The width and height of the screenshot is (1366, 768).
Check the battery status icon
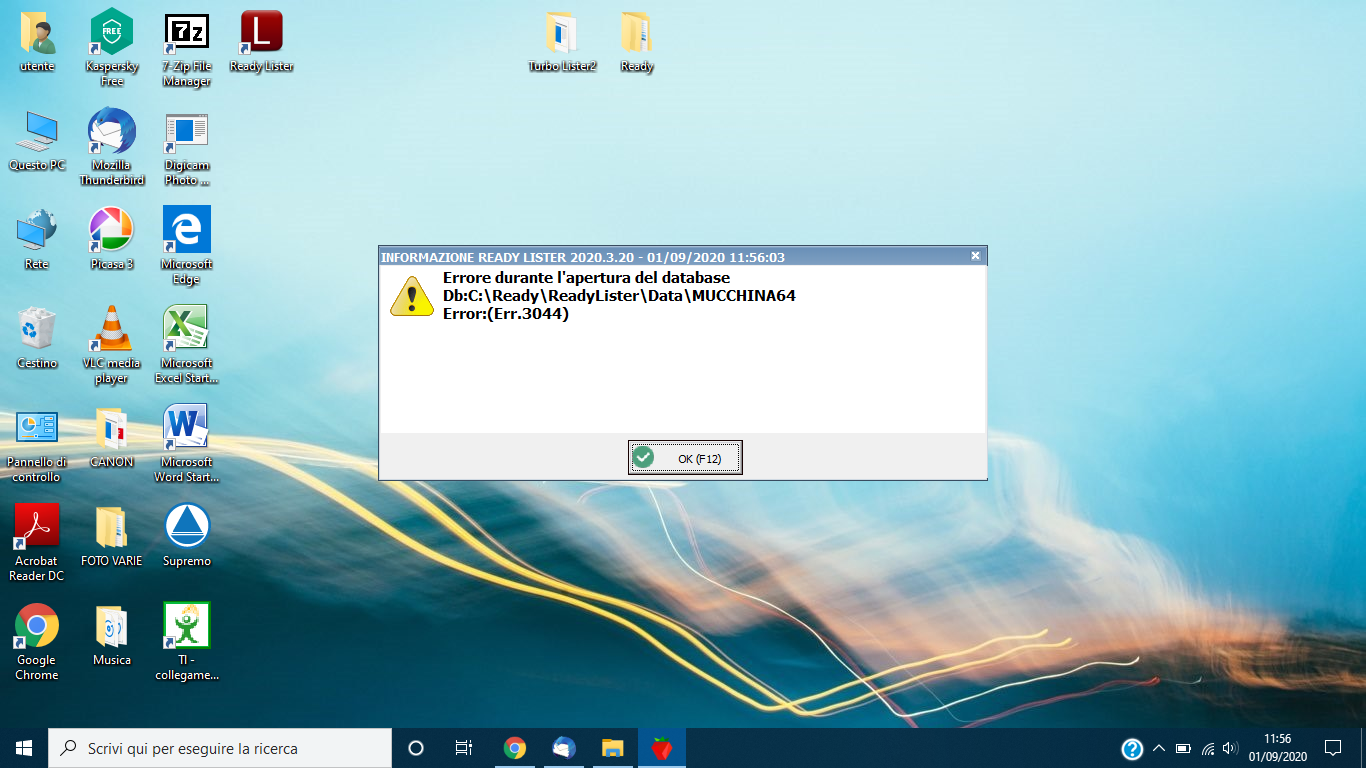(1183, 748)
